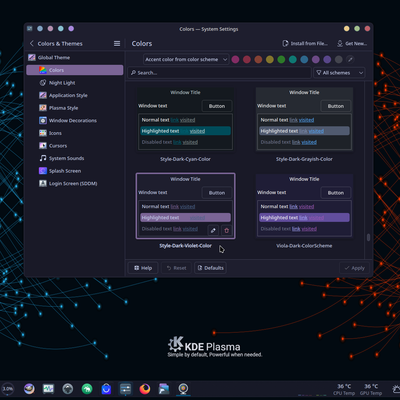
Task: Choose the green accent color
Action: pos(281,59)
